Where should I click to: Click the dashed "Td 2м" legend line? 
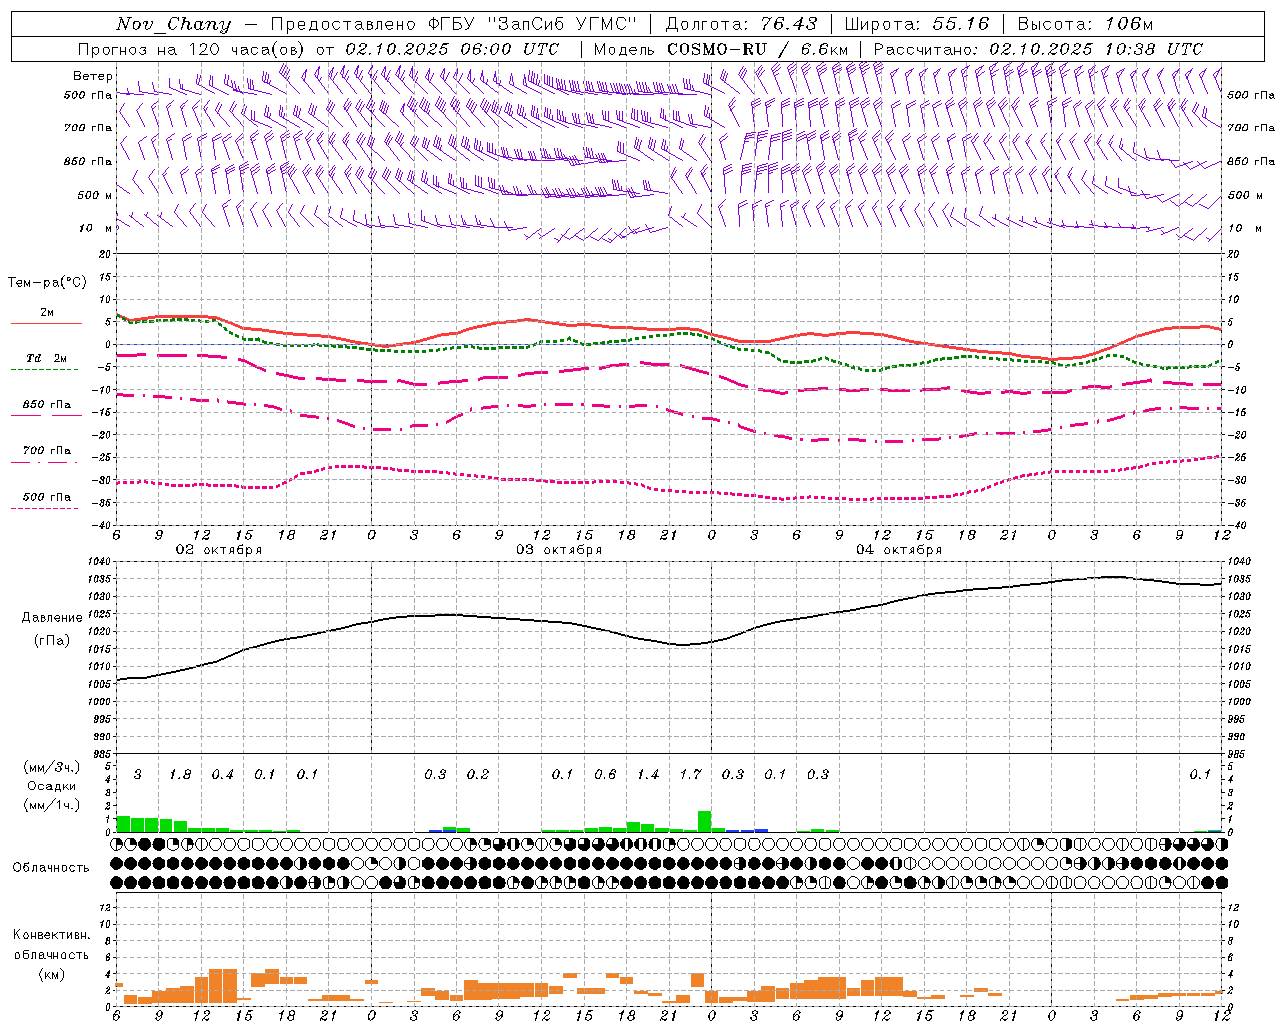click(44, 369)
